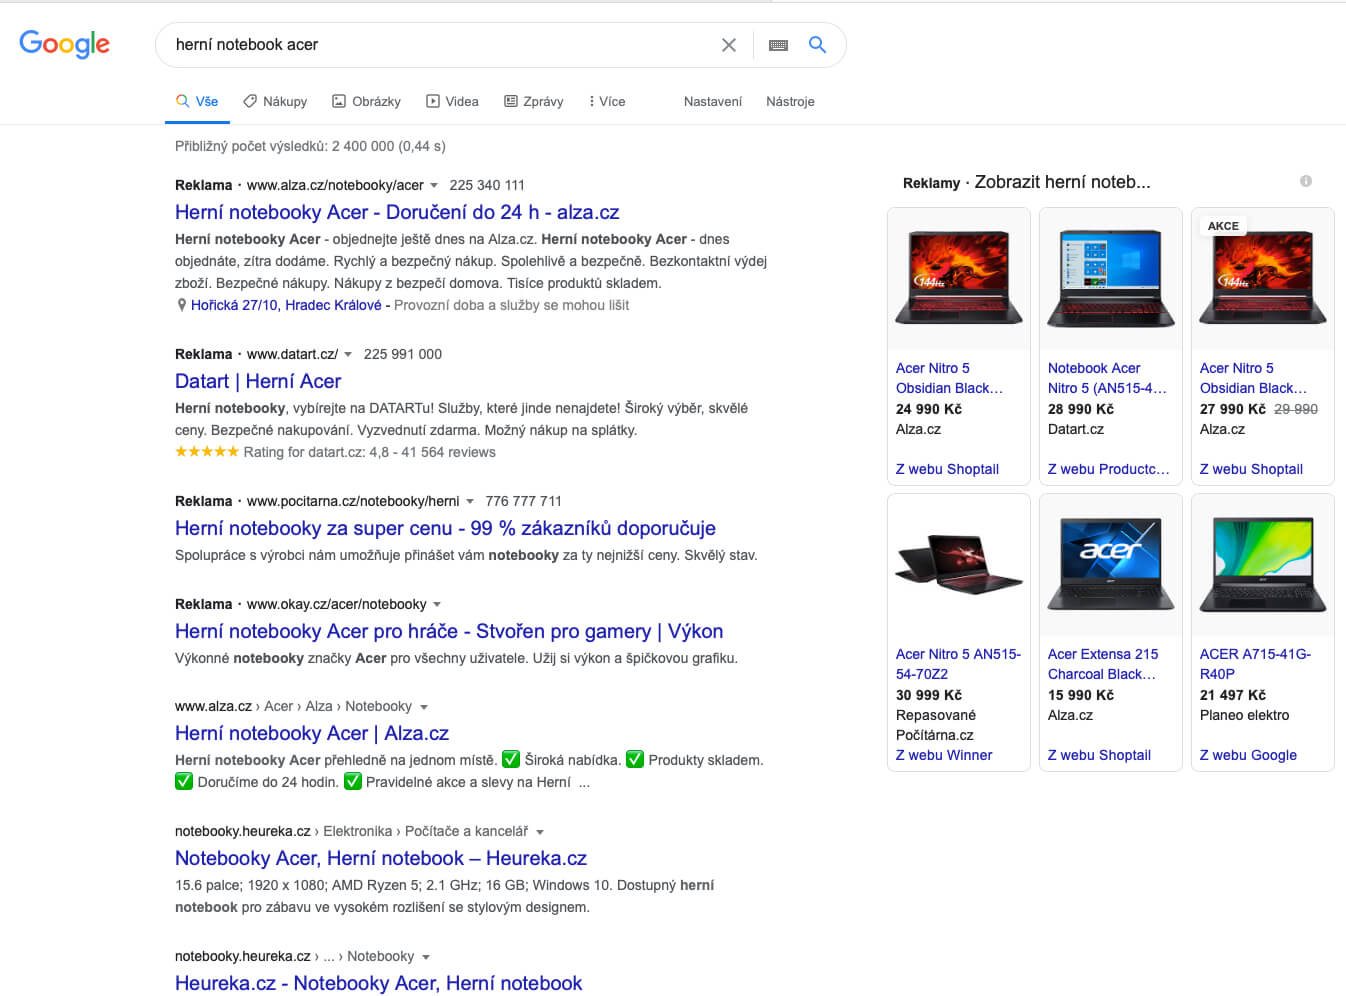Open Nástroje
This screenshot has width=1346, height=996.
[790, 101]
